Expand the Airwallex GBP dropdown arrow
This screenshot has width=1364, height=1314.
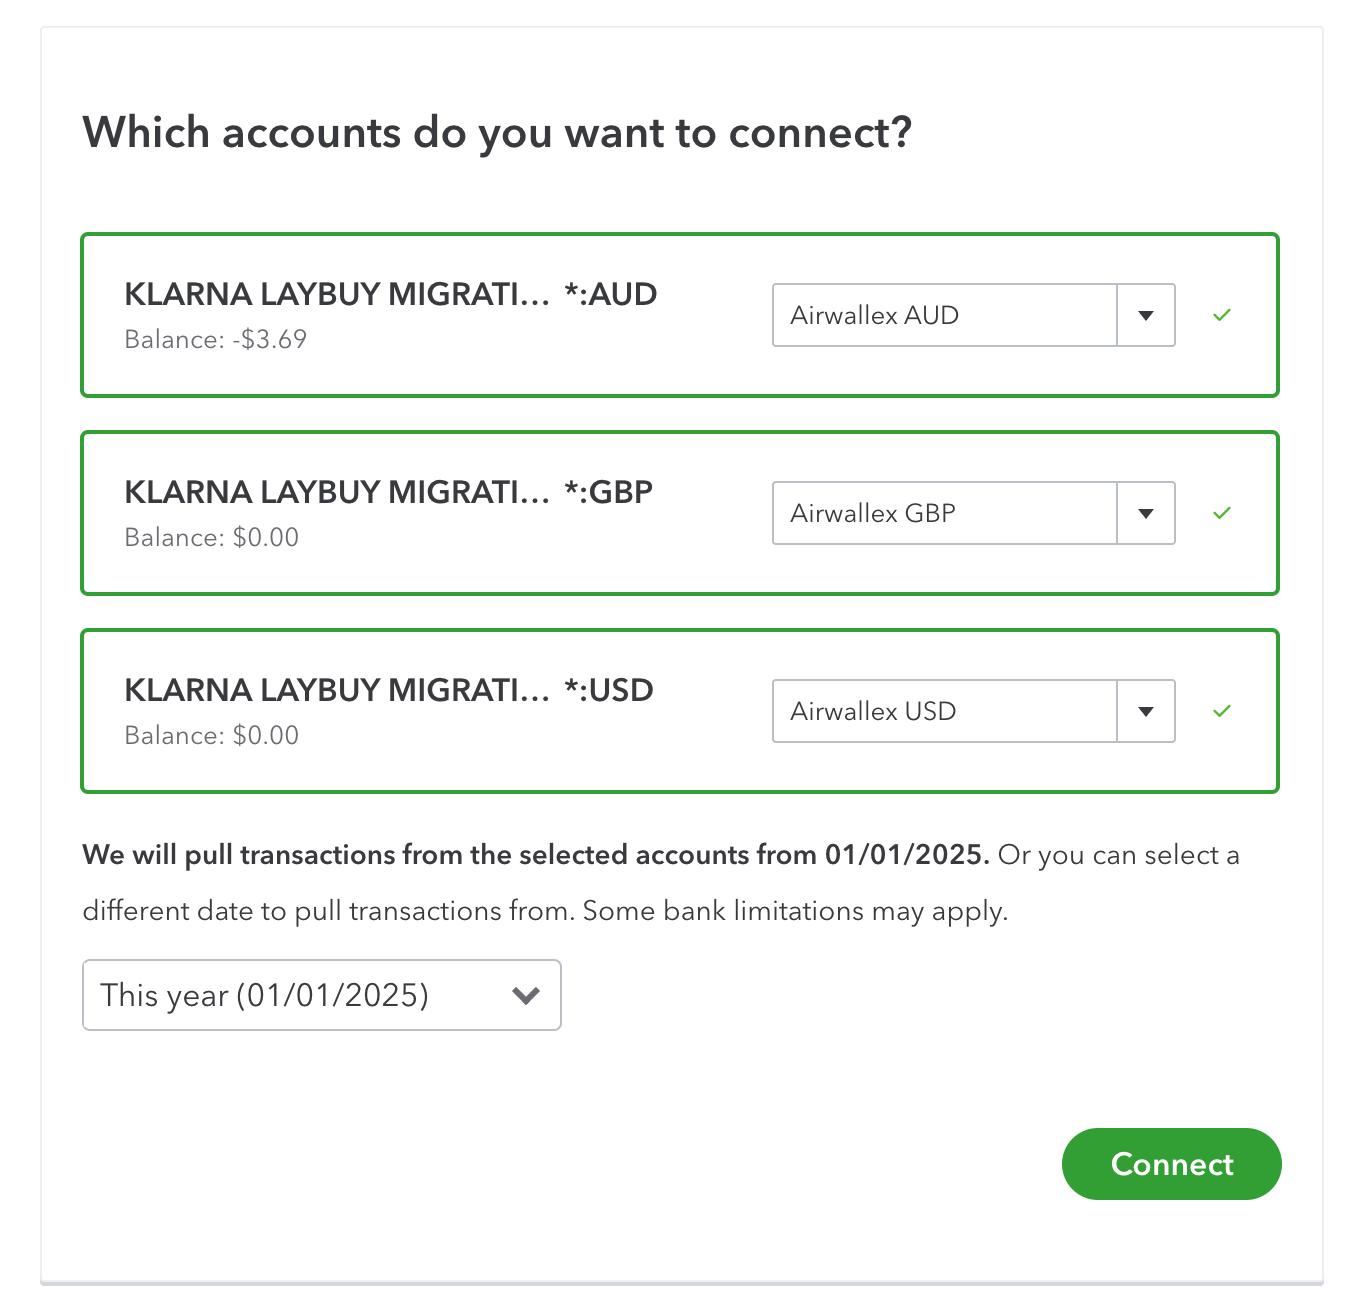pos(1146,513)
